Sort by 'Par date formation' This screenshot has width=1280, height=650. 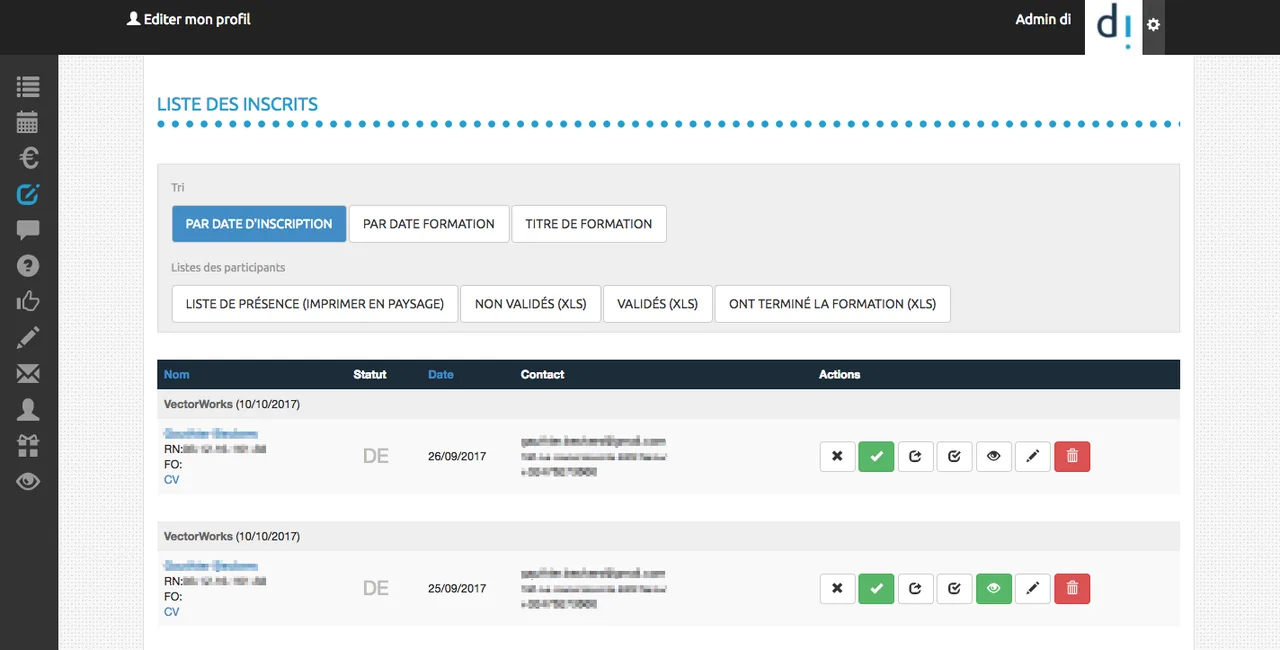[x=429, y=224]
